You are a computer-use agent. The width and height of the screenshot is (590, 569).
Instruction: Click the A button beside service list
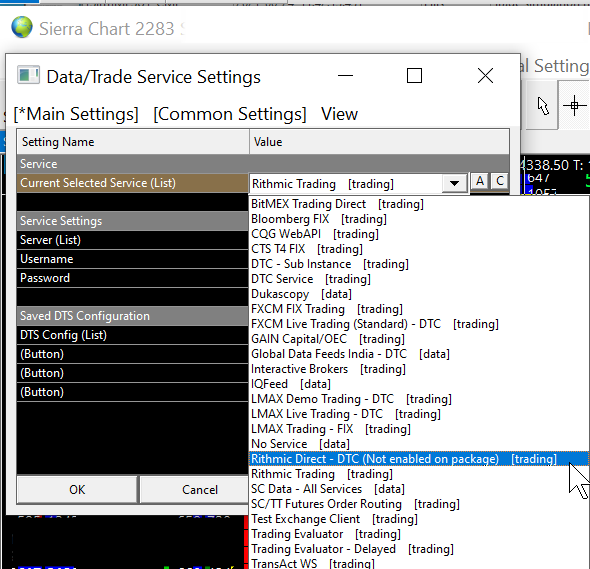pyautogui.click(x=480, y=181)
